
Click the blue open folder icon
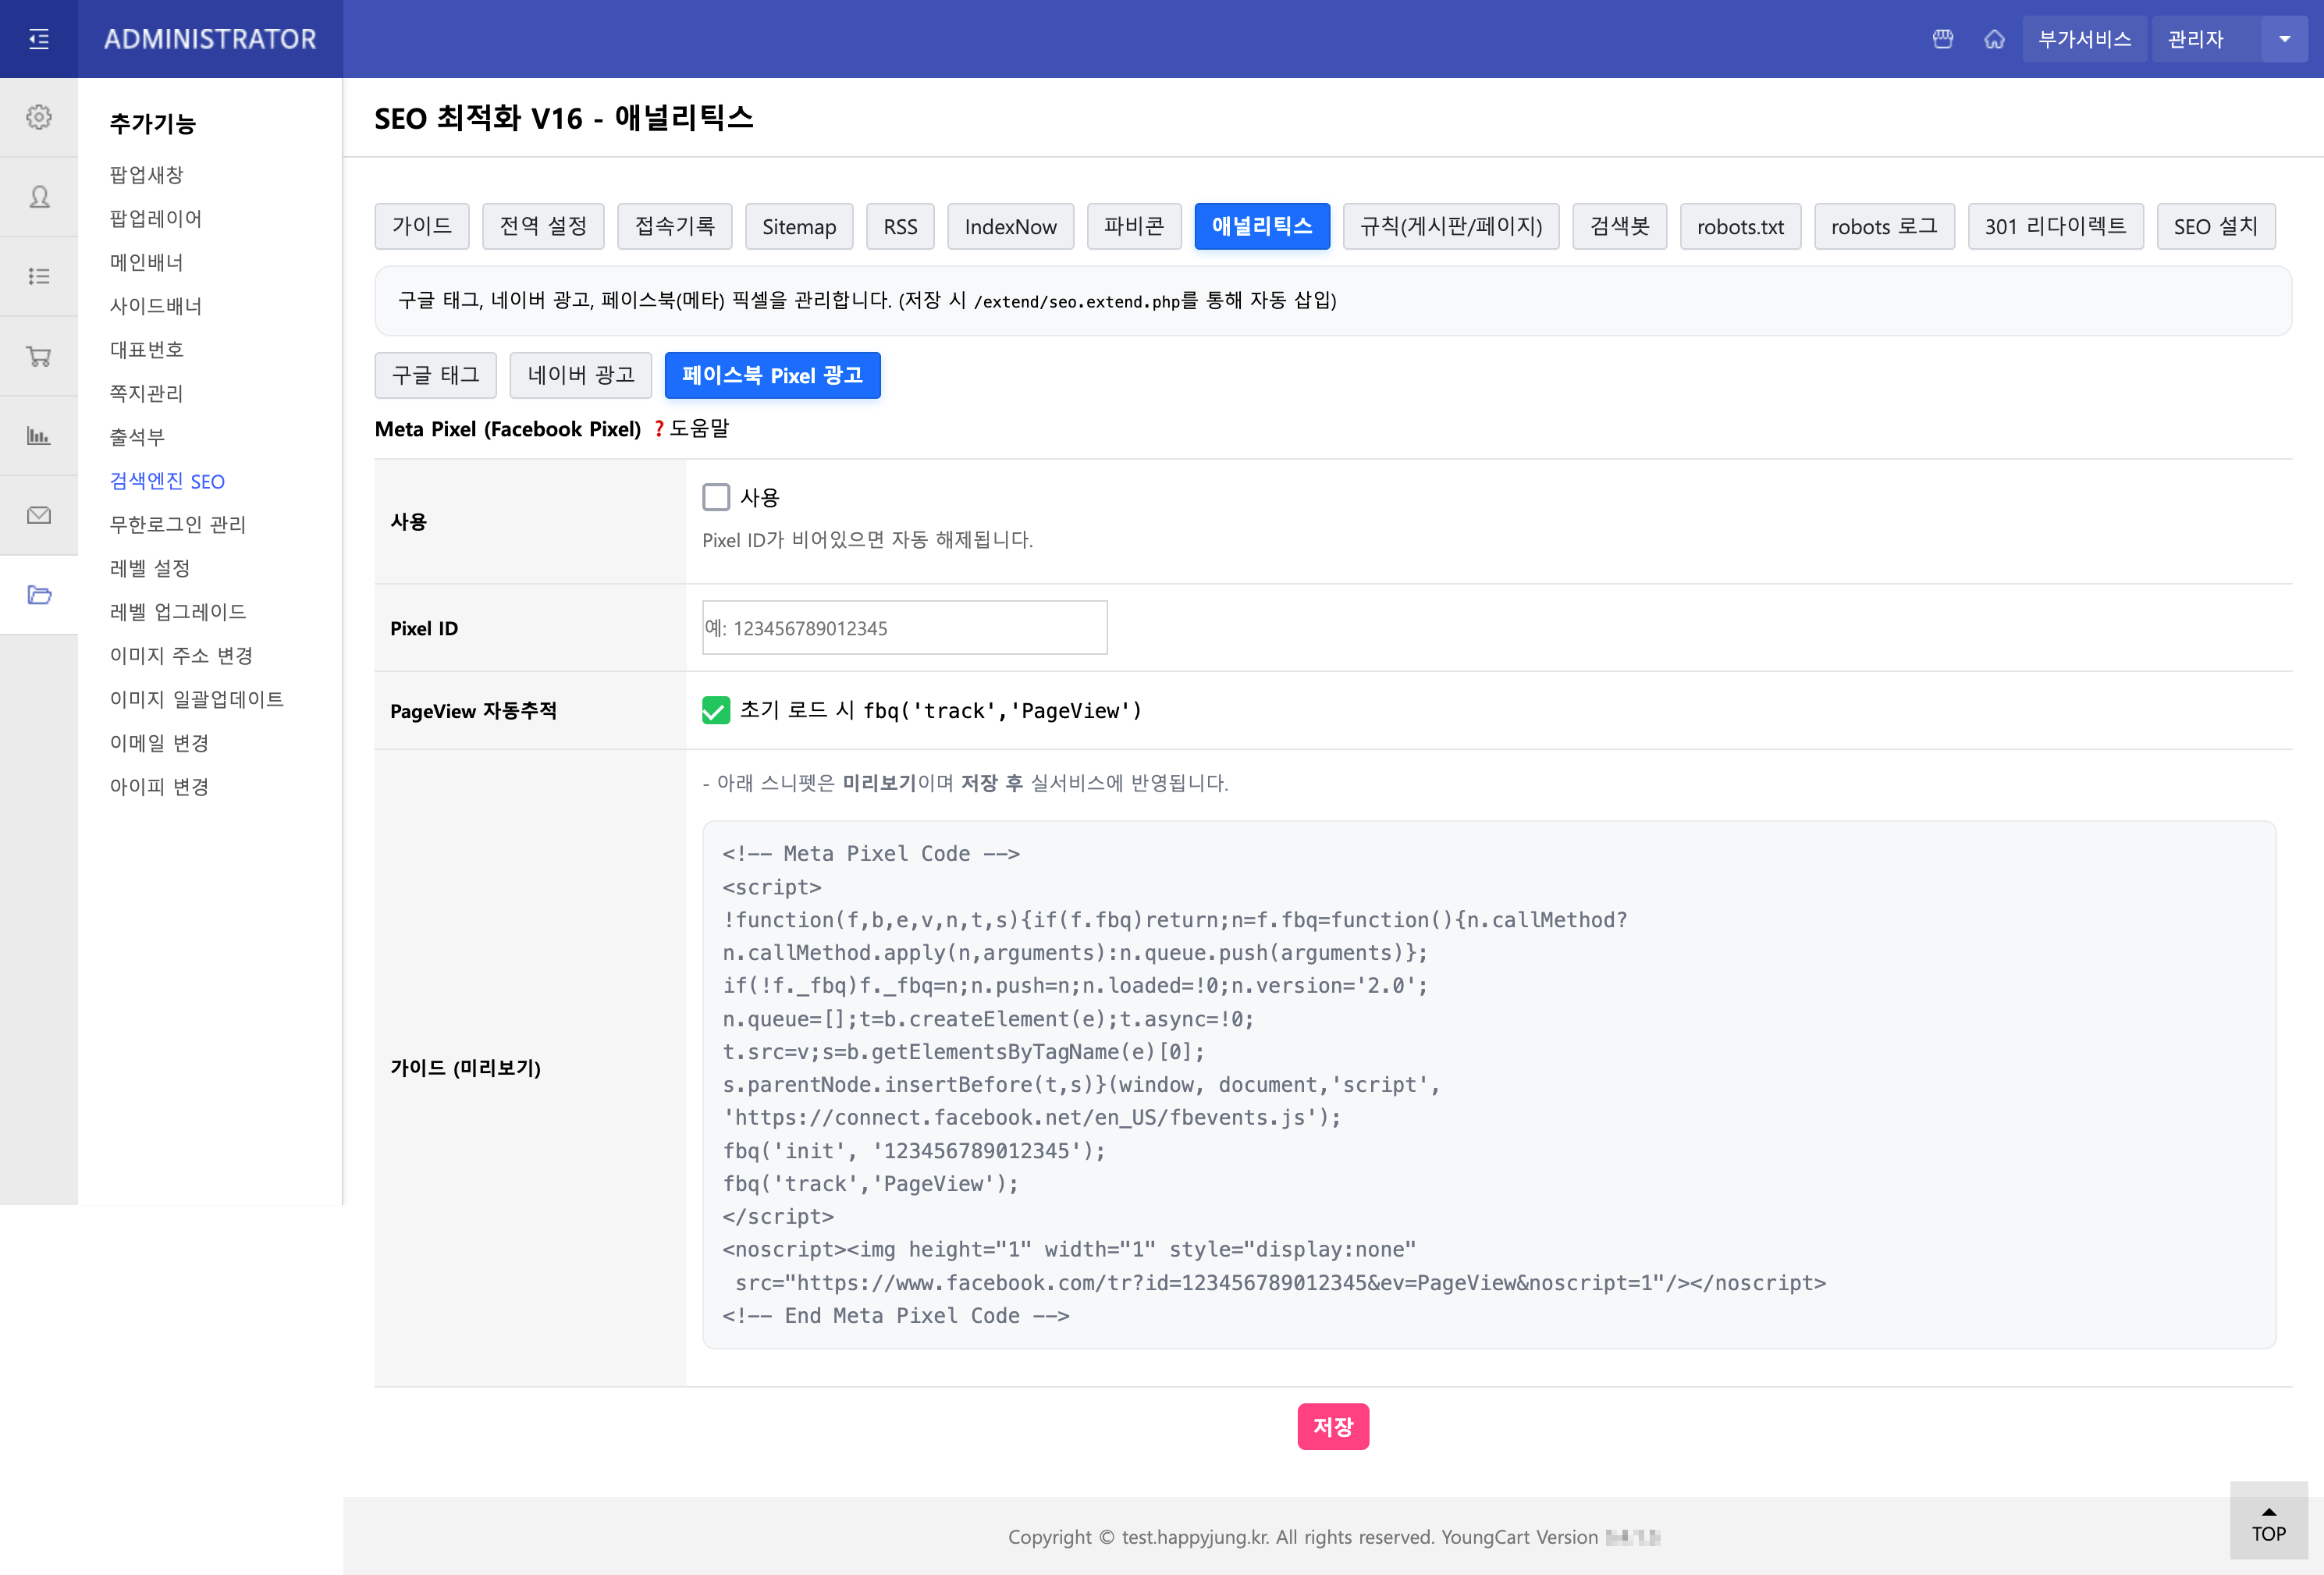[x=38, y=595]
